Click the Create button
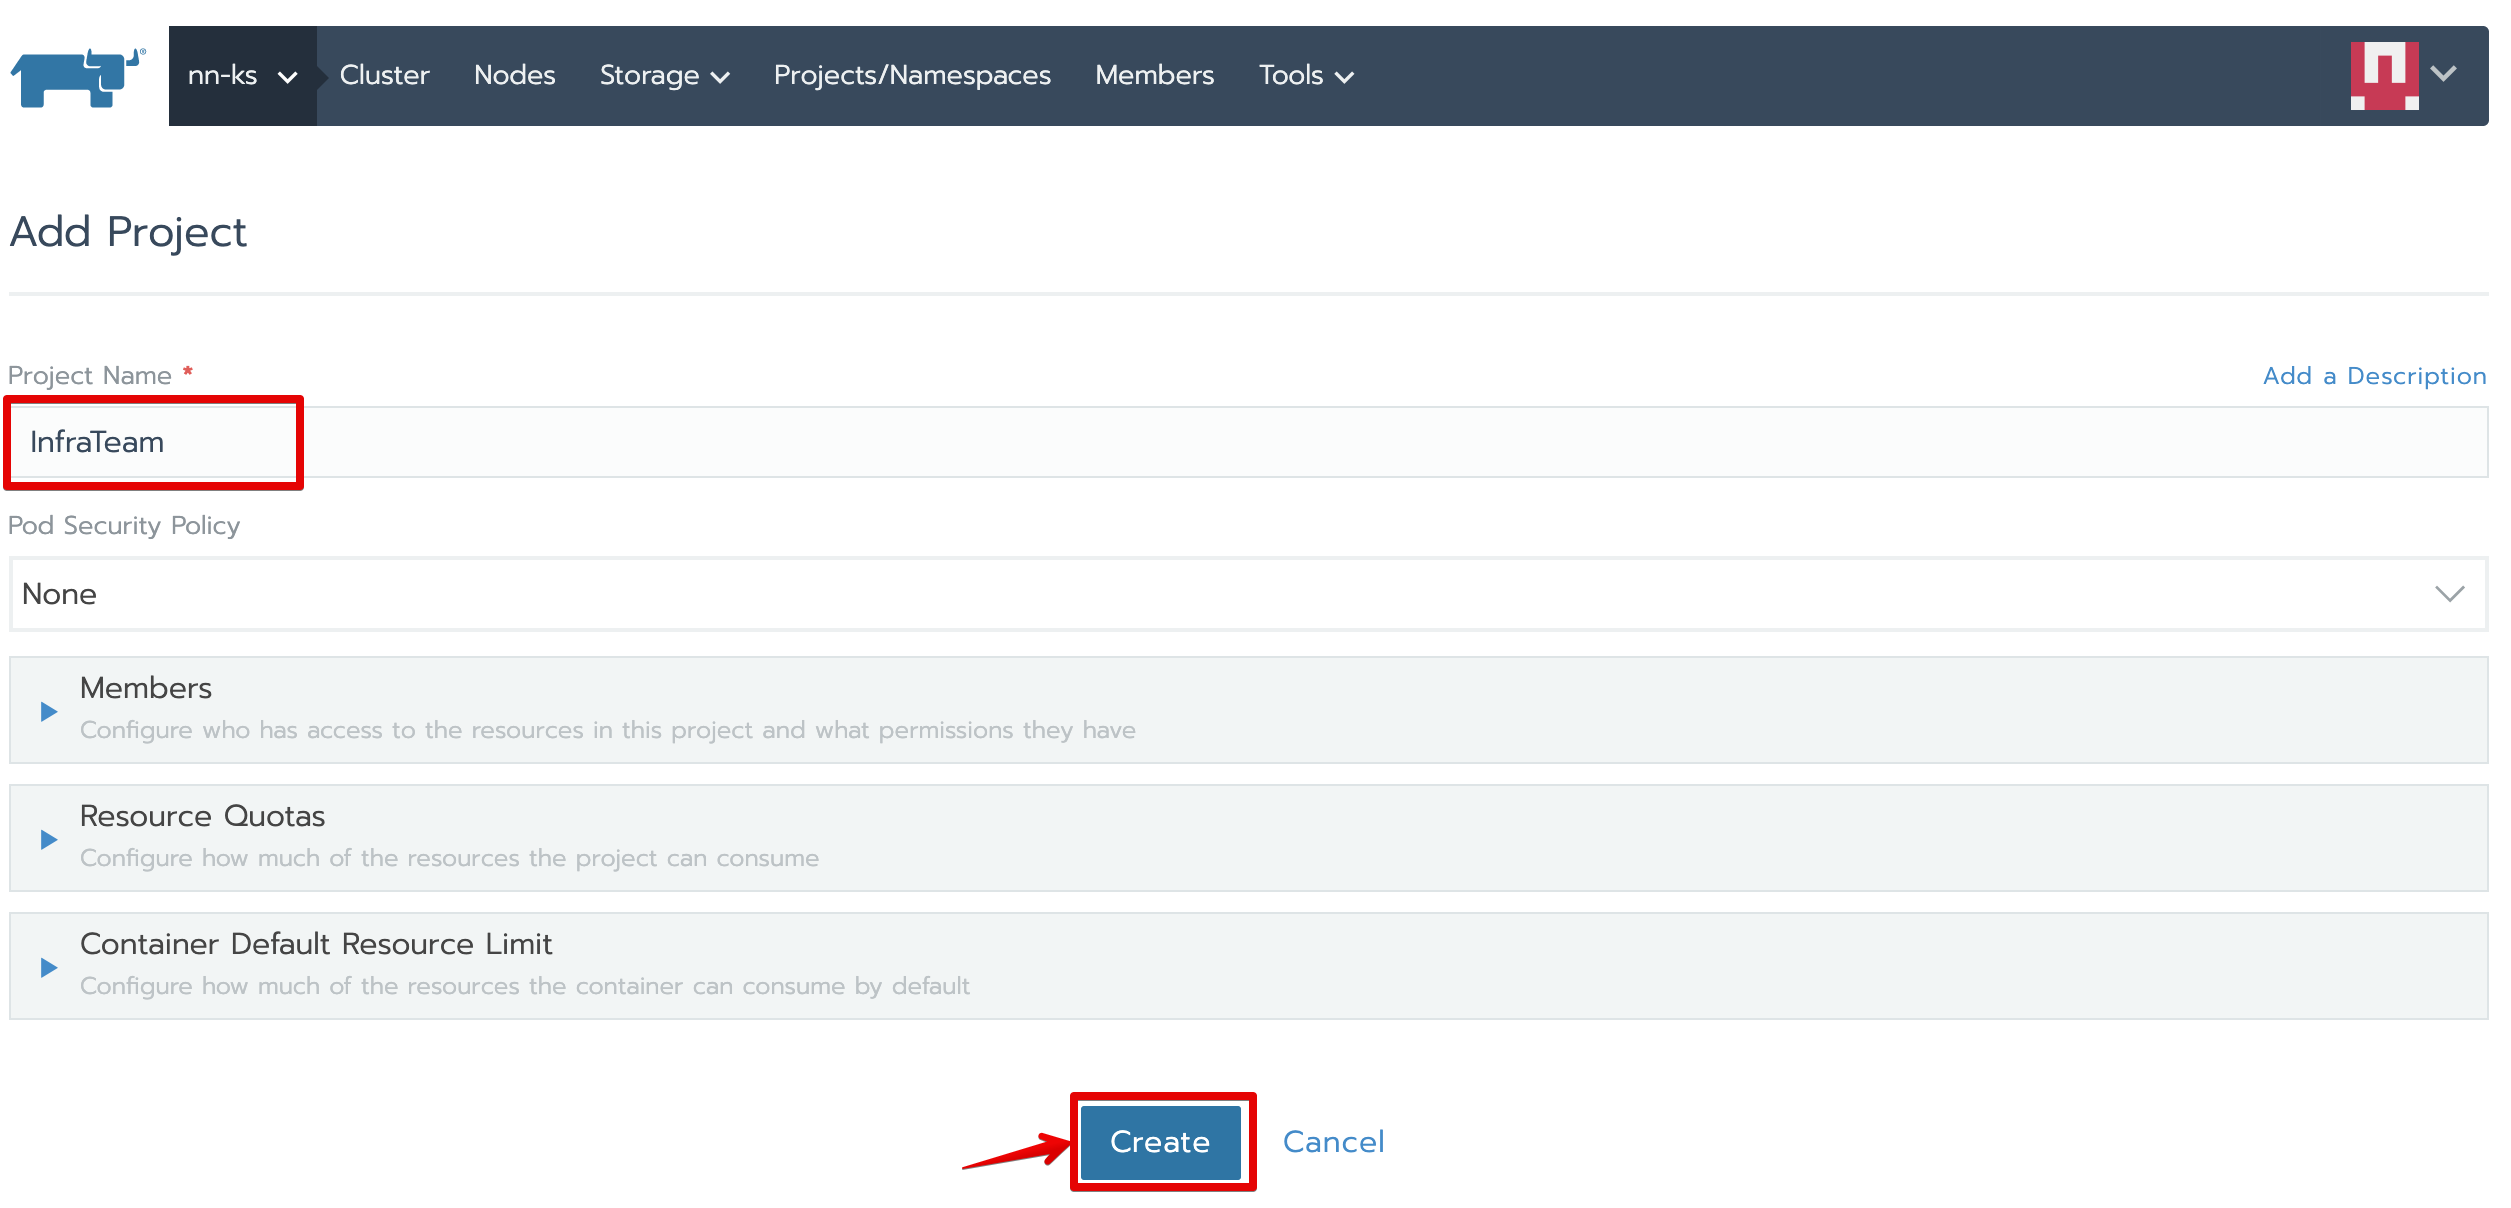Image resolution: width=2511 pixels, height=1208 pixels. pyautogui.click(x=1160, y=1142)
